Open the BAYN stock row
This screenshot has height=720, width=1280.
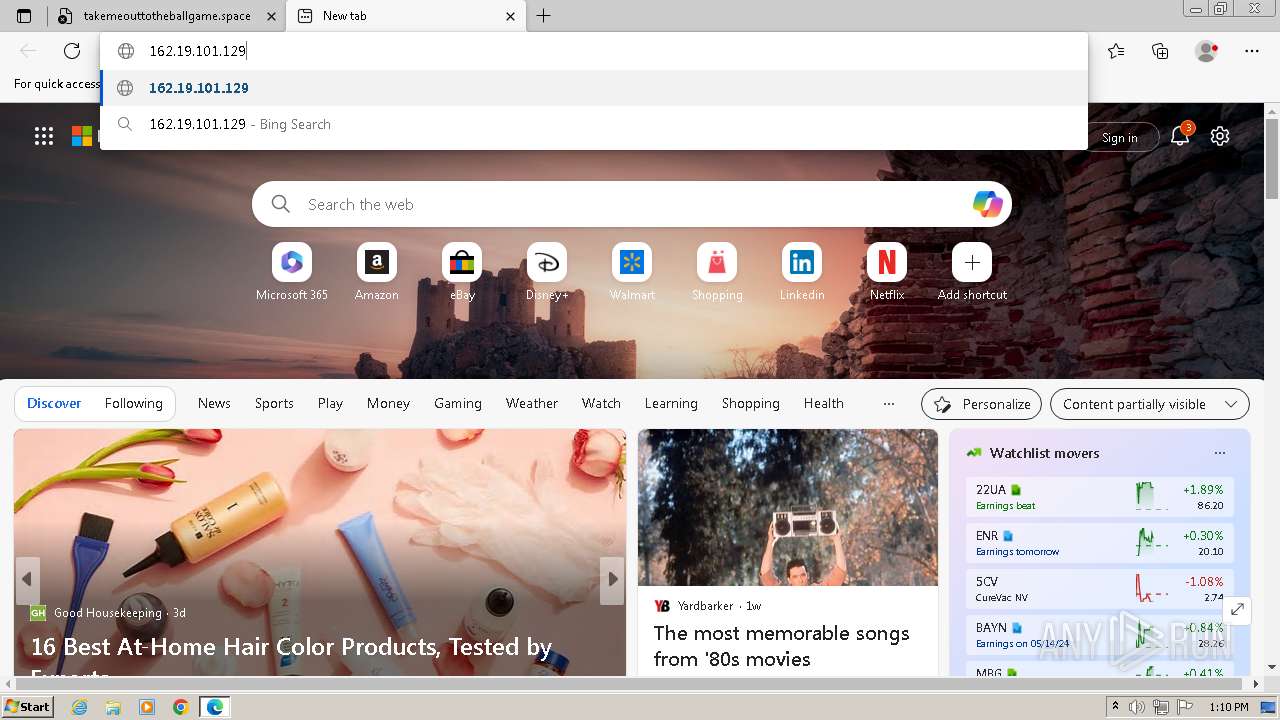1100,635
